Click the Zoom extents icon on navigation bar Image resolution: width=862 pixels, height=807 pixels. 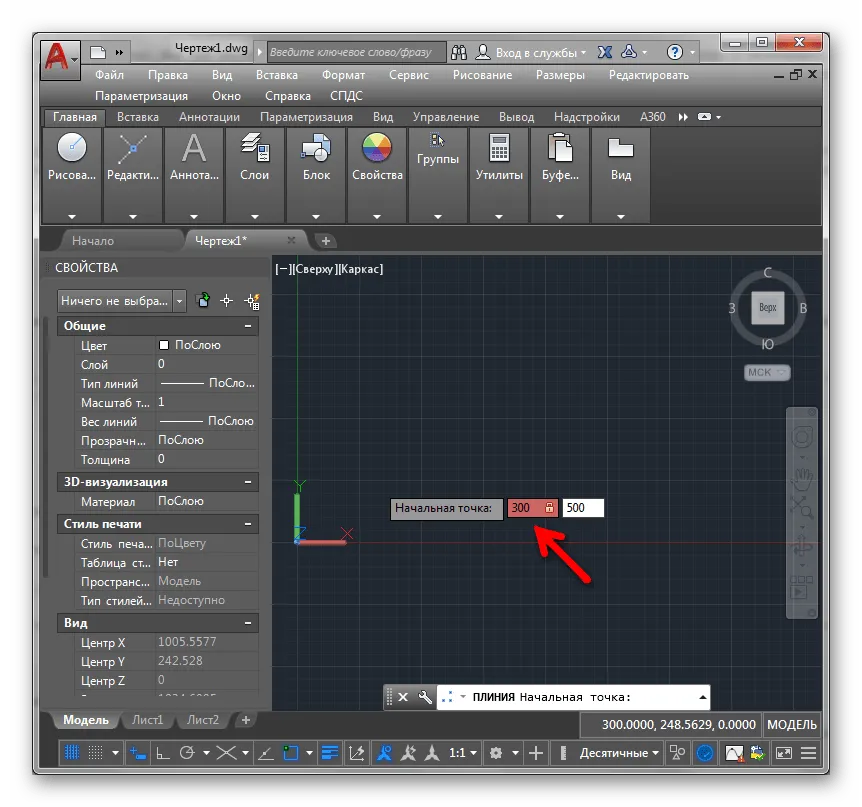[802, 507]
